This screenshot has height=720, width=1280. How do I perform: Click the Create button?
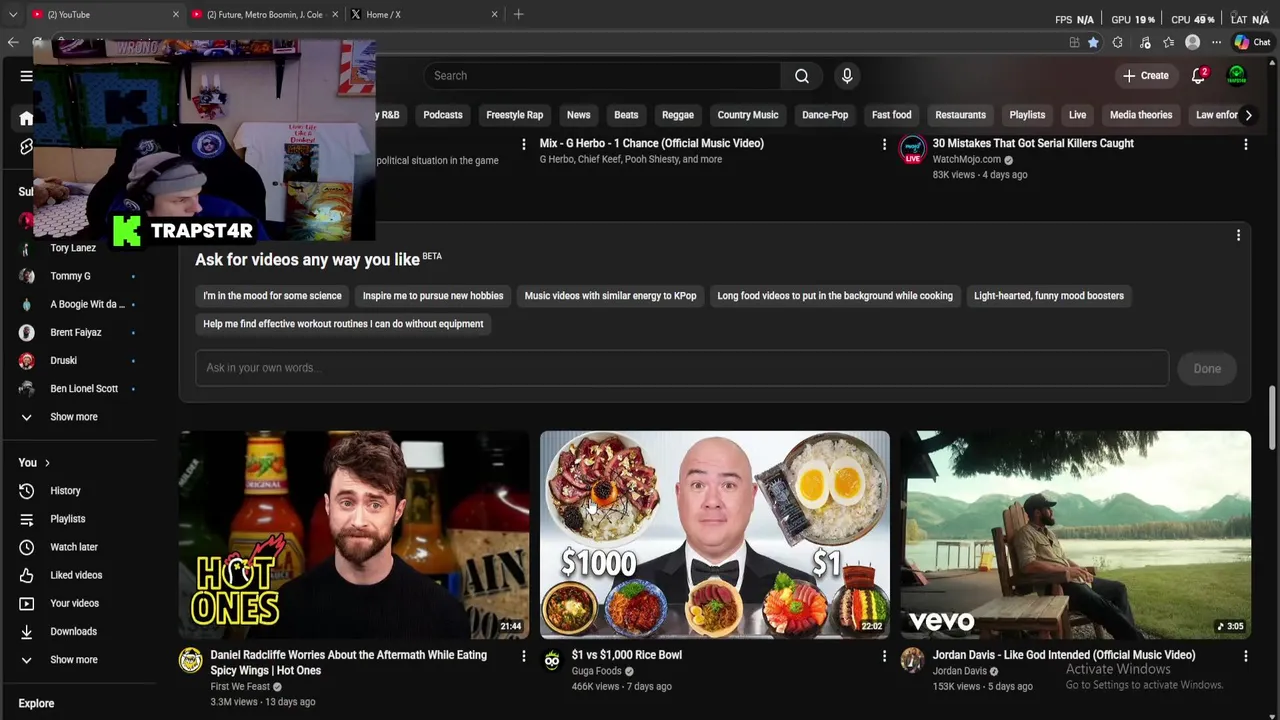(1146, 76)
